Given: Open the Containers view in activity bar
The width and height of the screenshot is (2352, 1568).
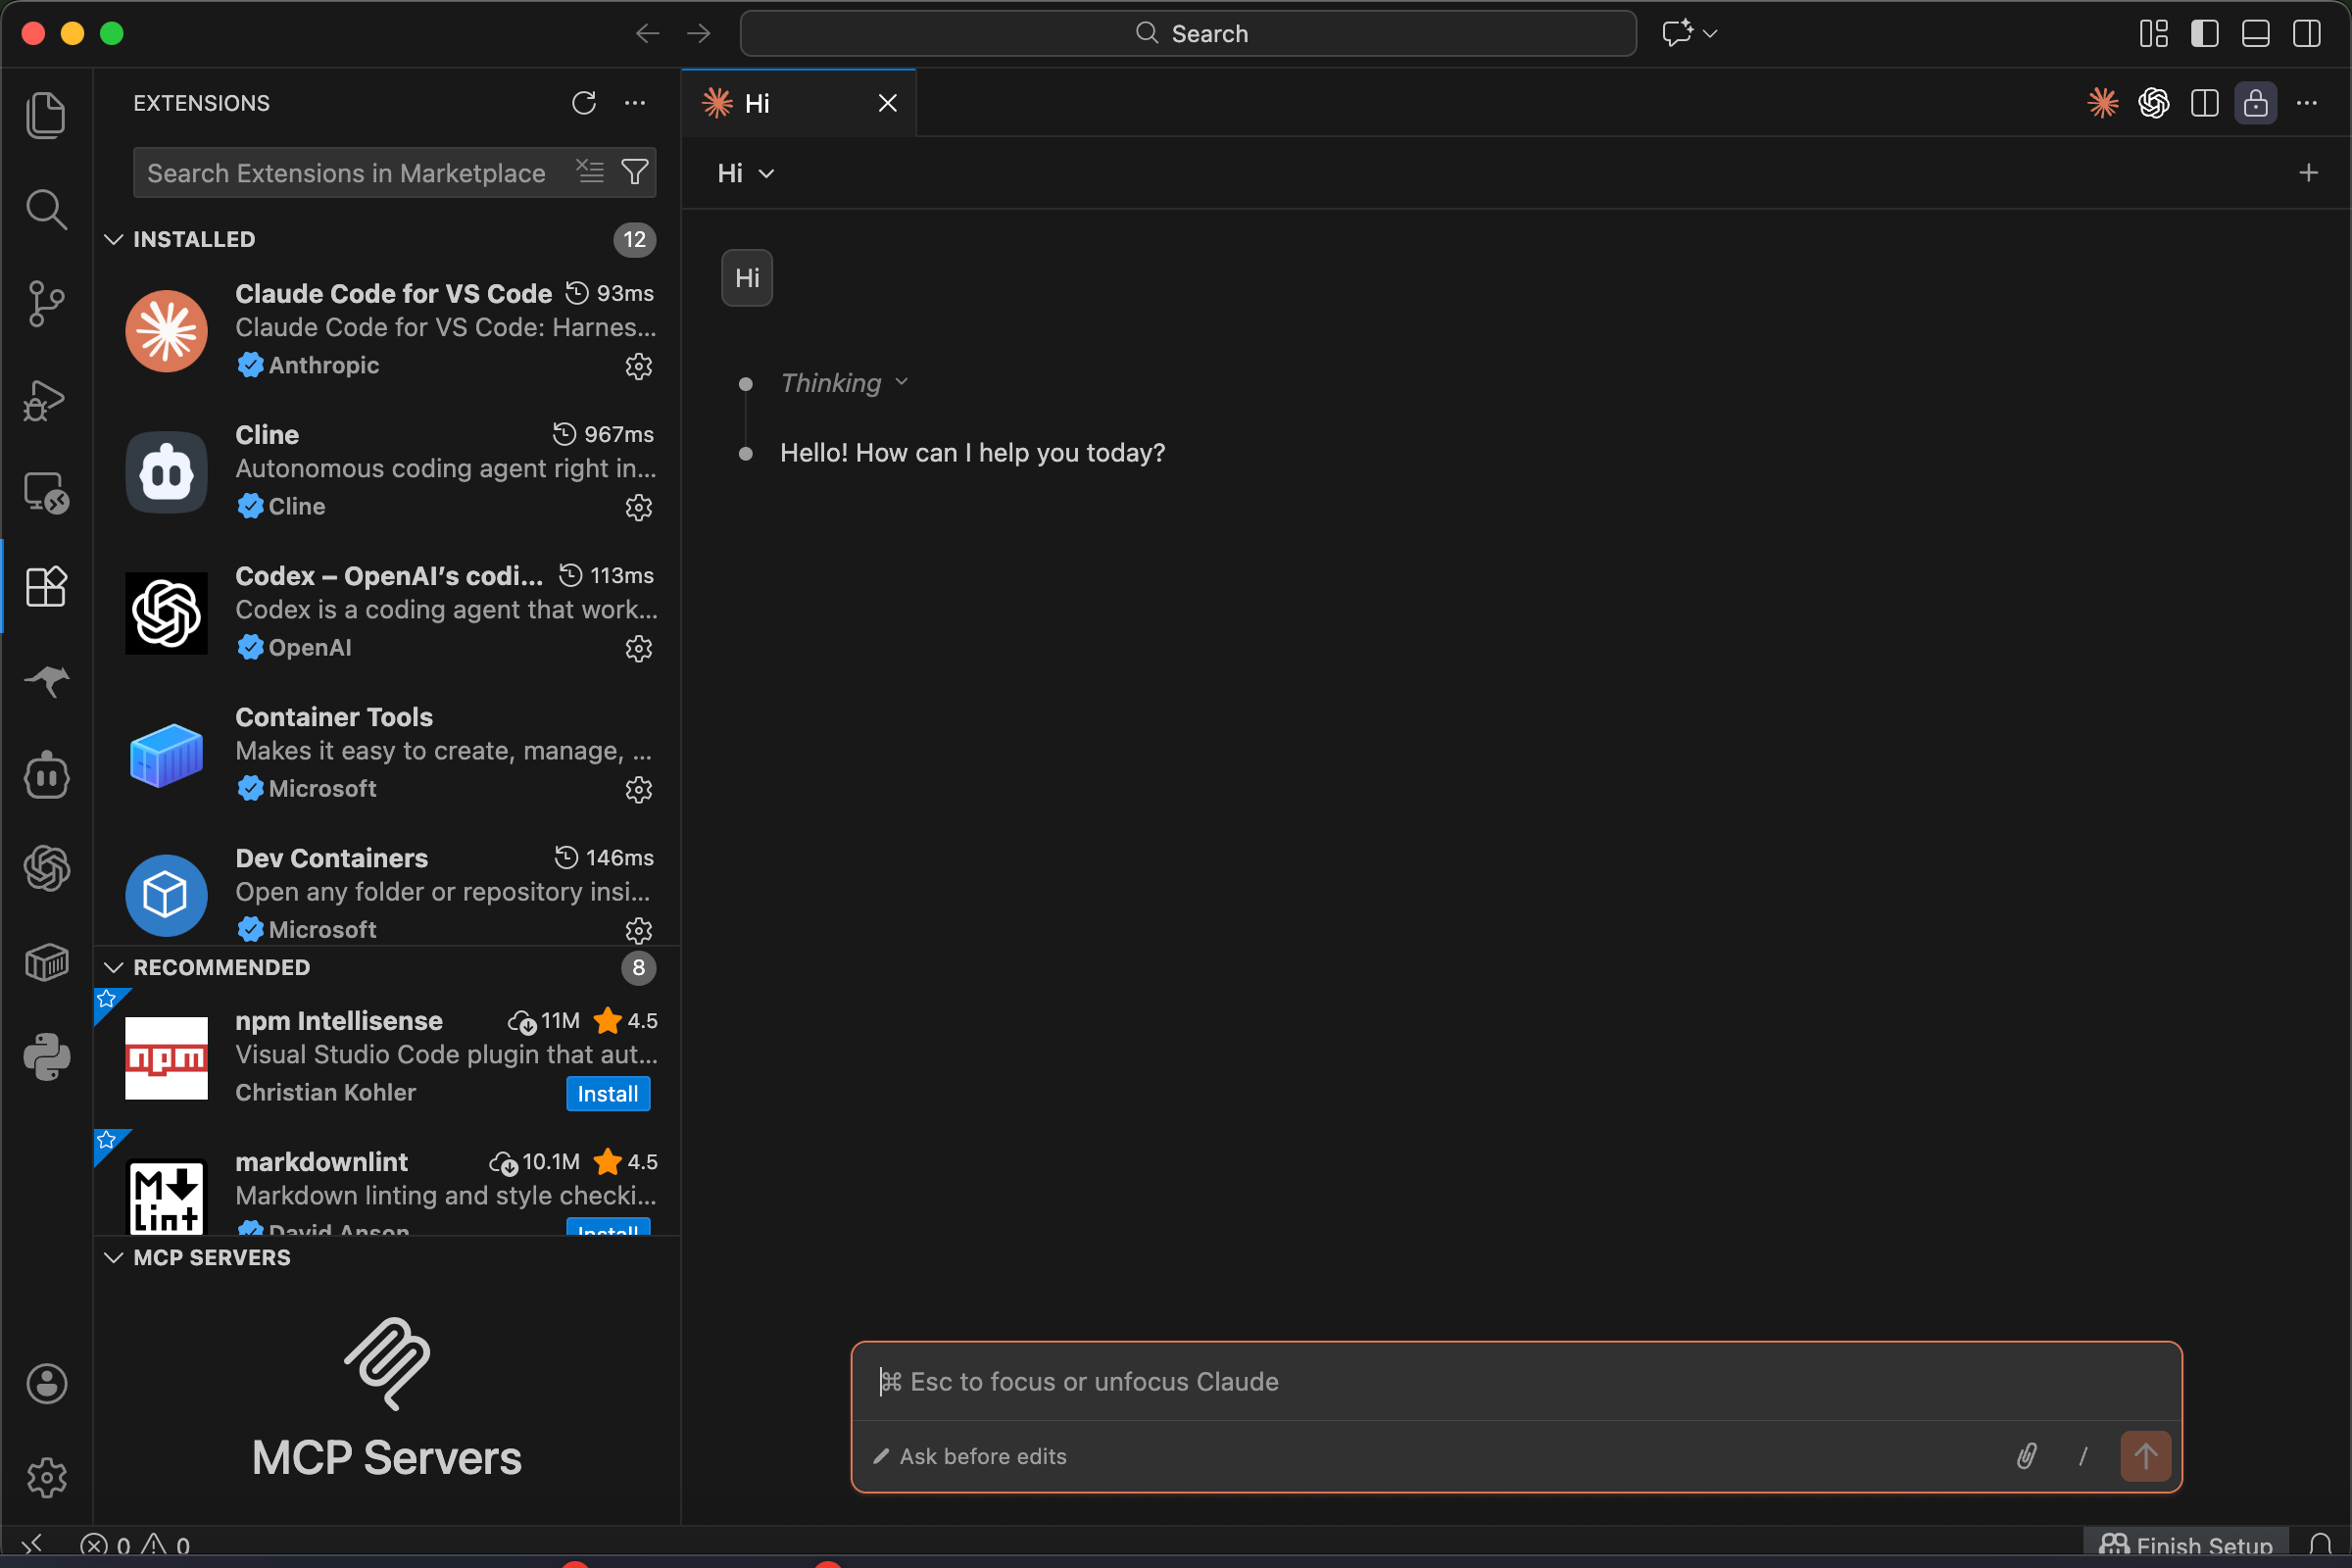Looking at the screenshot, I should tap(46, 963).
